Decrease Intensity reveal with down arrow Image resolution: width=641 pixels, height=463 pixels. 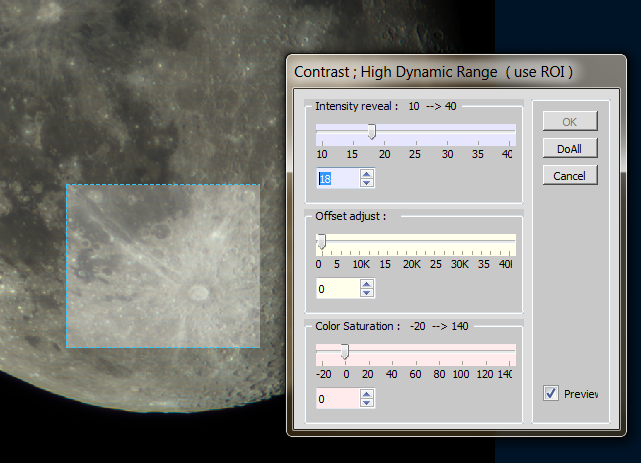tap(367, 183)
